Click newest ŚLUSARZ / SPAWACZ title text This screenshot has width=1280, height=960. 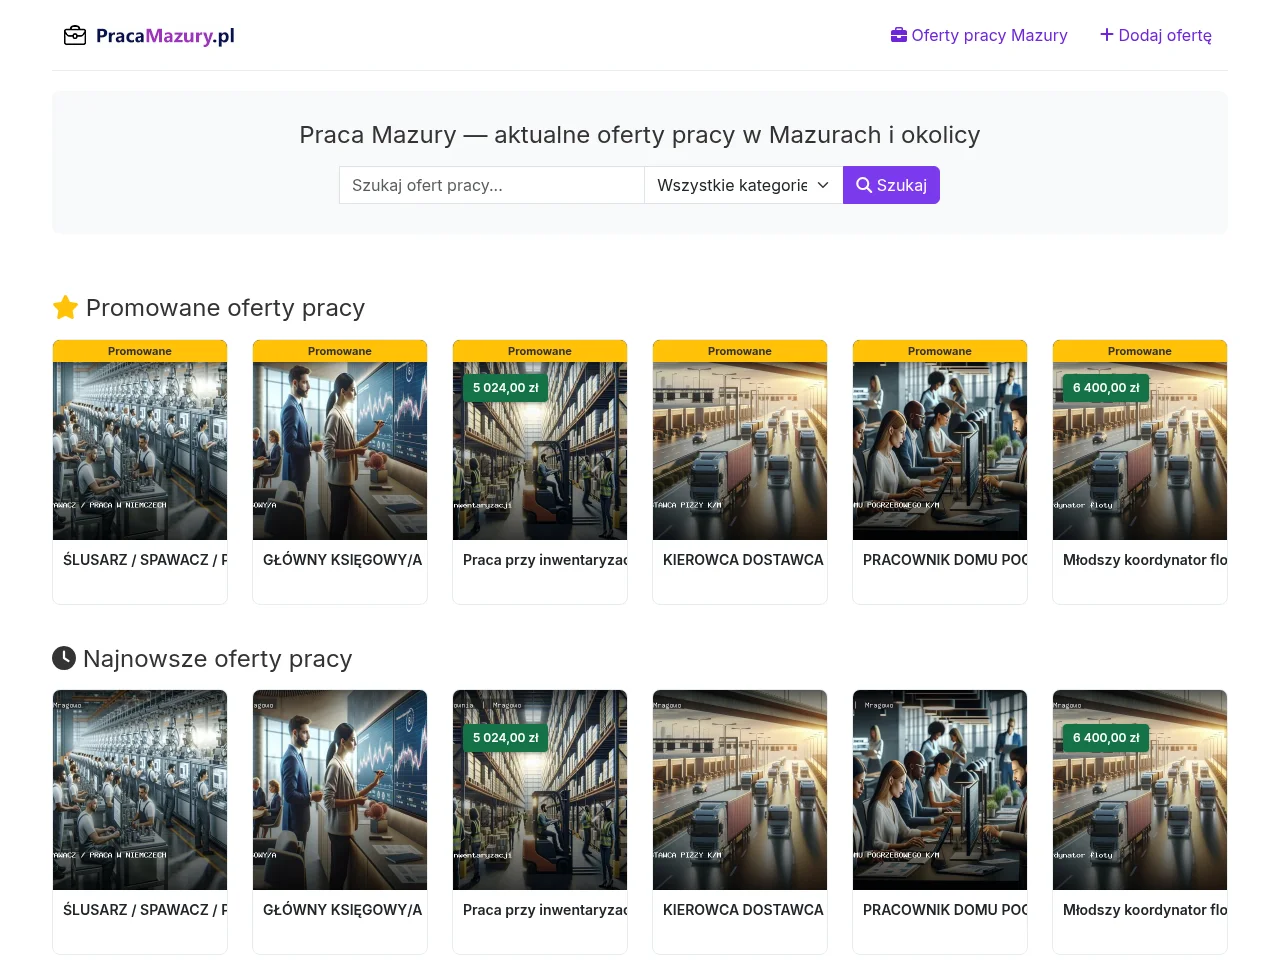pyautogui.click(x=145, y=910)
